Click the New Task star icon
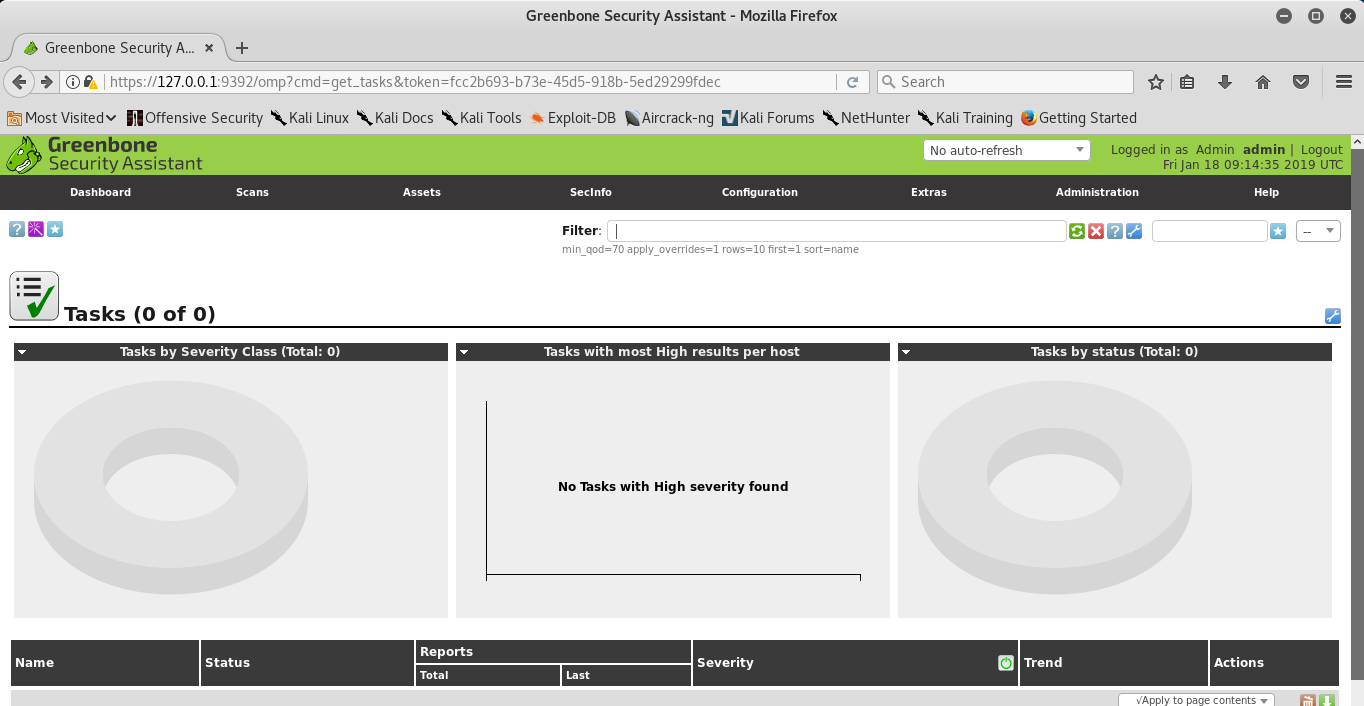The width and height of the screenshot is (1364, 706). (x=55, y=230)
